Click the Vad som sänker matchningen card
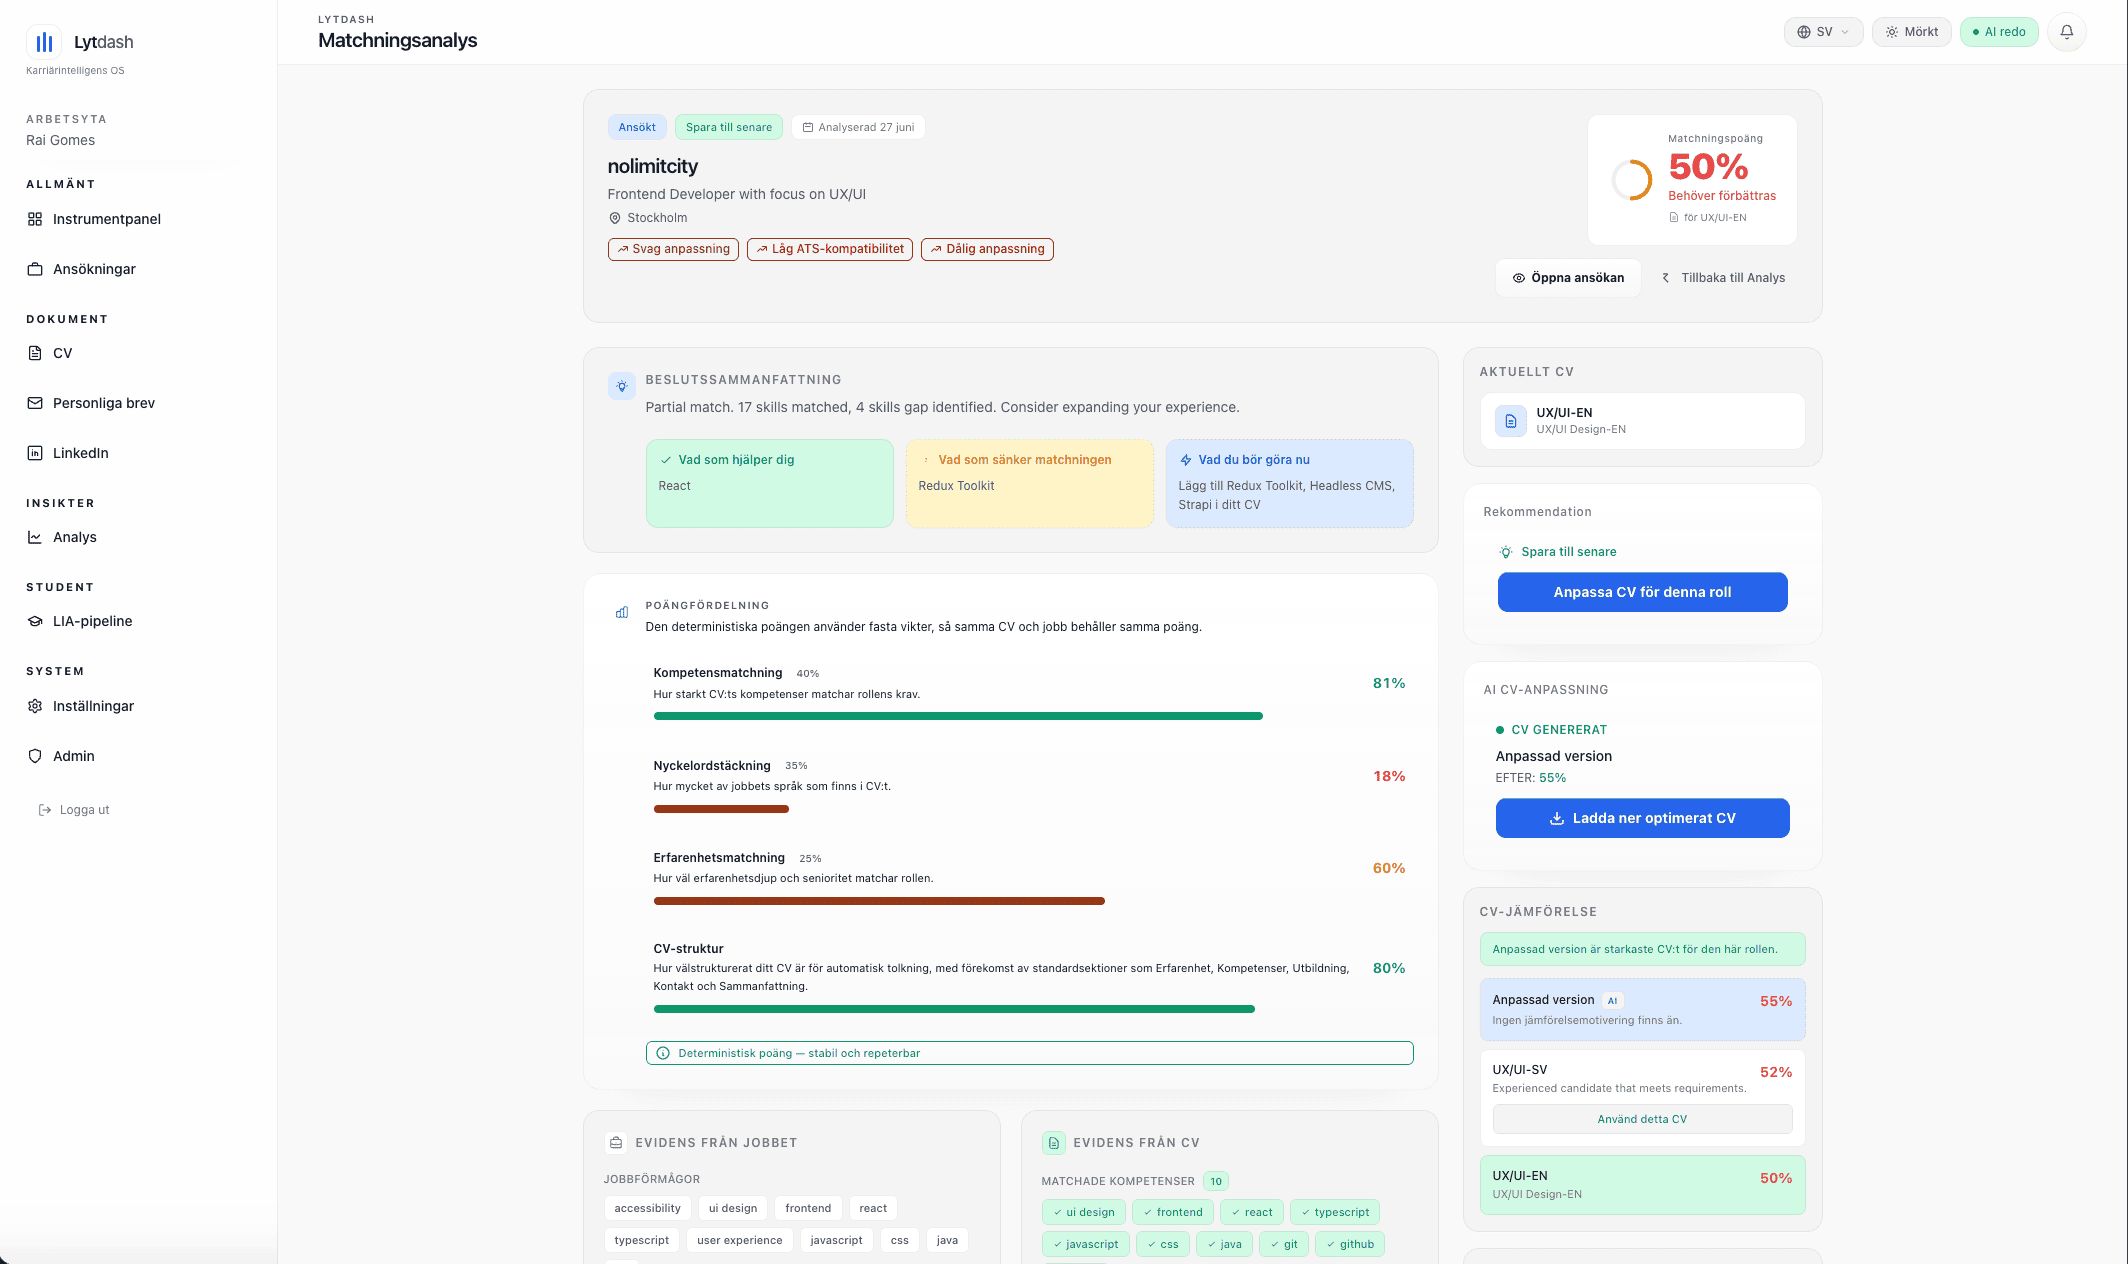The width and height of the screenshot is (2128, 1264). (x=1029, y=483)
